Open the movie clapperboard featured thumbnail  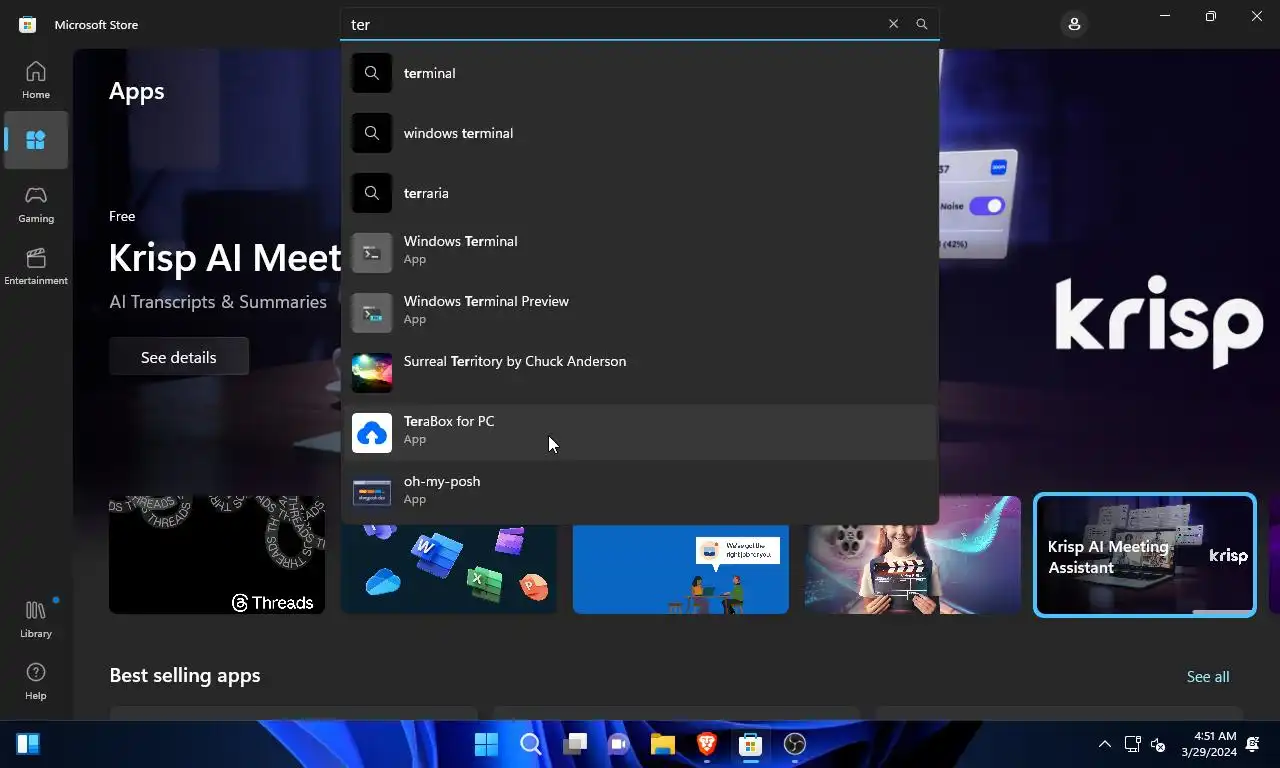pyautogui.click(x=913, y=555)
